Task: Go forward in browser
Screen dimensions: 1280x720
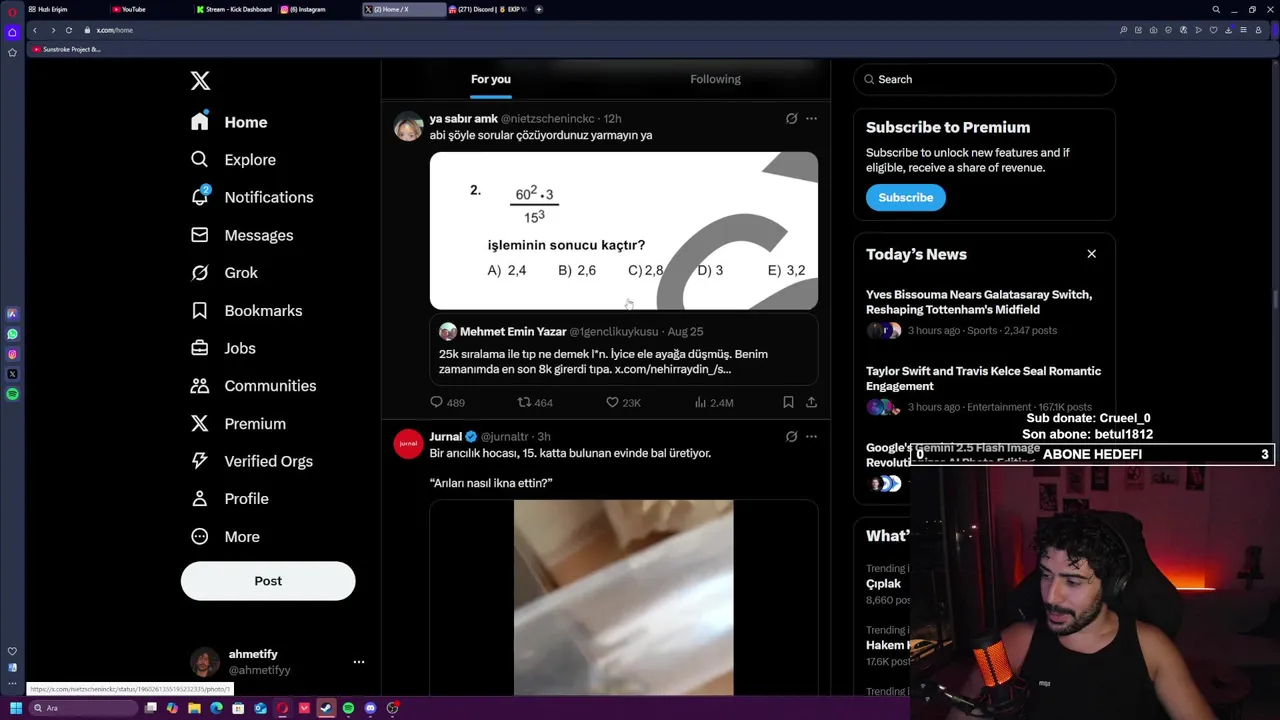Action: (53, 30)
